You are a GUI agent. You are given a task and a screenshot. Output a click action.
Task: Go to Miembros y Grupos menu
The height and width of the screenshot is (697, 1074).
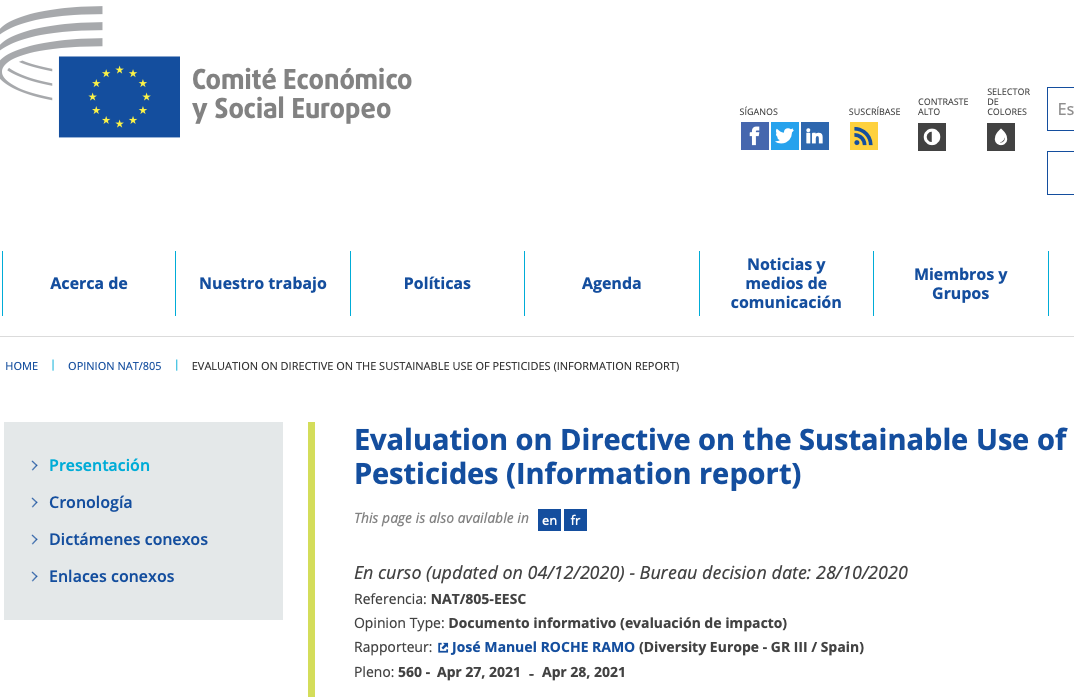[x=960, y=283]
